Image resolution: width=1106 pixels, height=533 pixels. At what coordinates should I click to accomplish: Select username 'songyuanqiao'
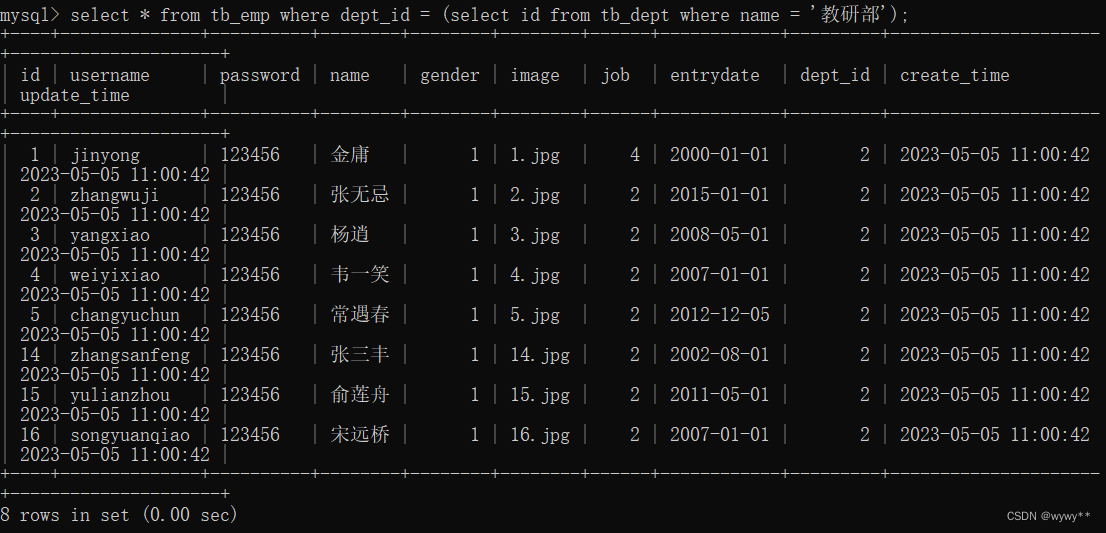(x=130, y=435)
